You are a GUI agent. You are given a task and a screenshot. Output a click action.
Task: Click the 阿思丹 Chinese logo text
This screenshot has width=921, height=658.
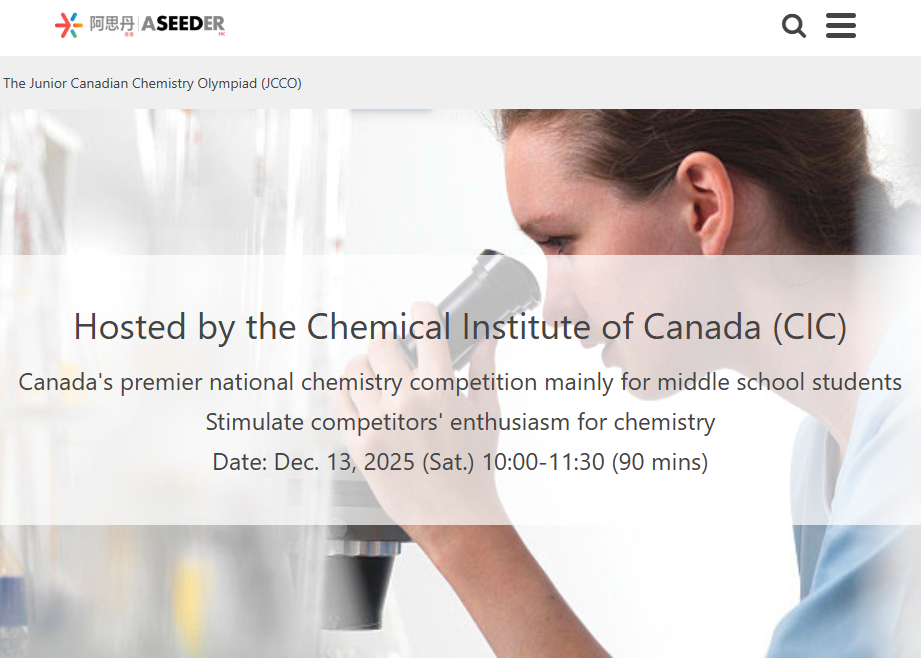tap(112, 24)
